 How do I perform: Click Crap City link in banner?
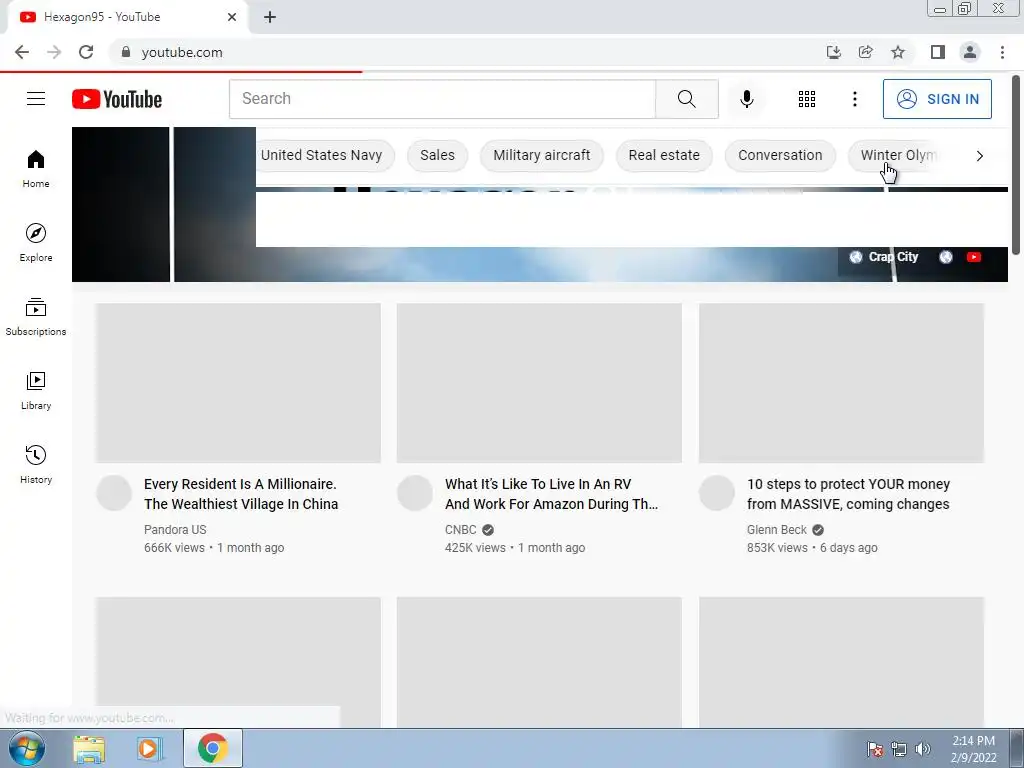pyautogui.click(x=893, y=257)
